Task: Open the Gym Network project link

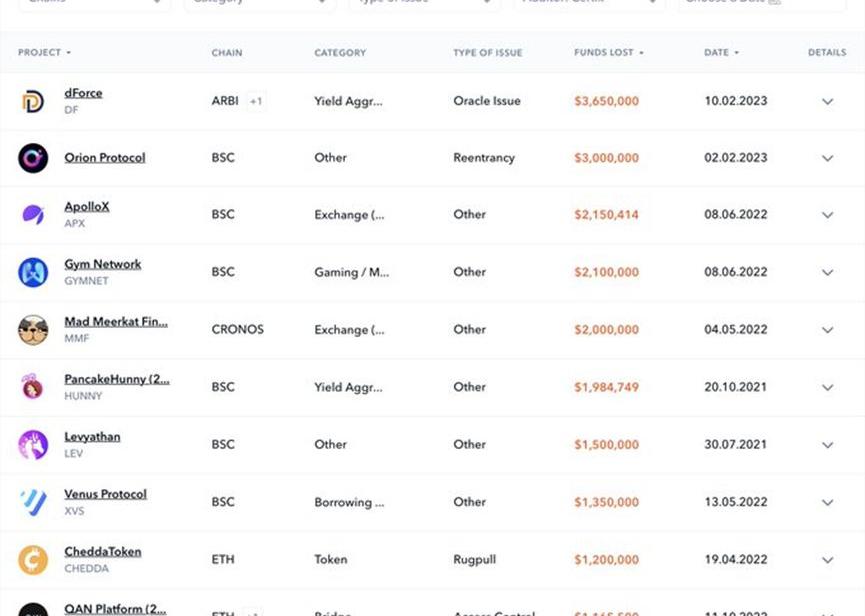Action: 103,264
